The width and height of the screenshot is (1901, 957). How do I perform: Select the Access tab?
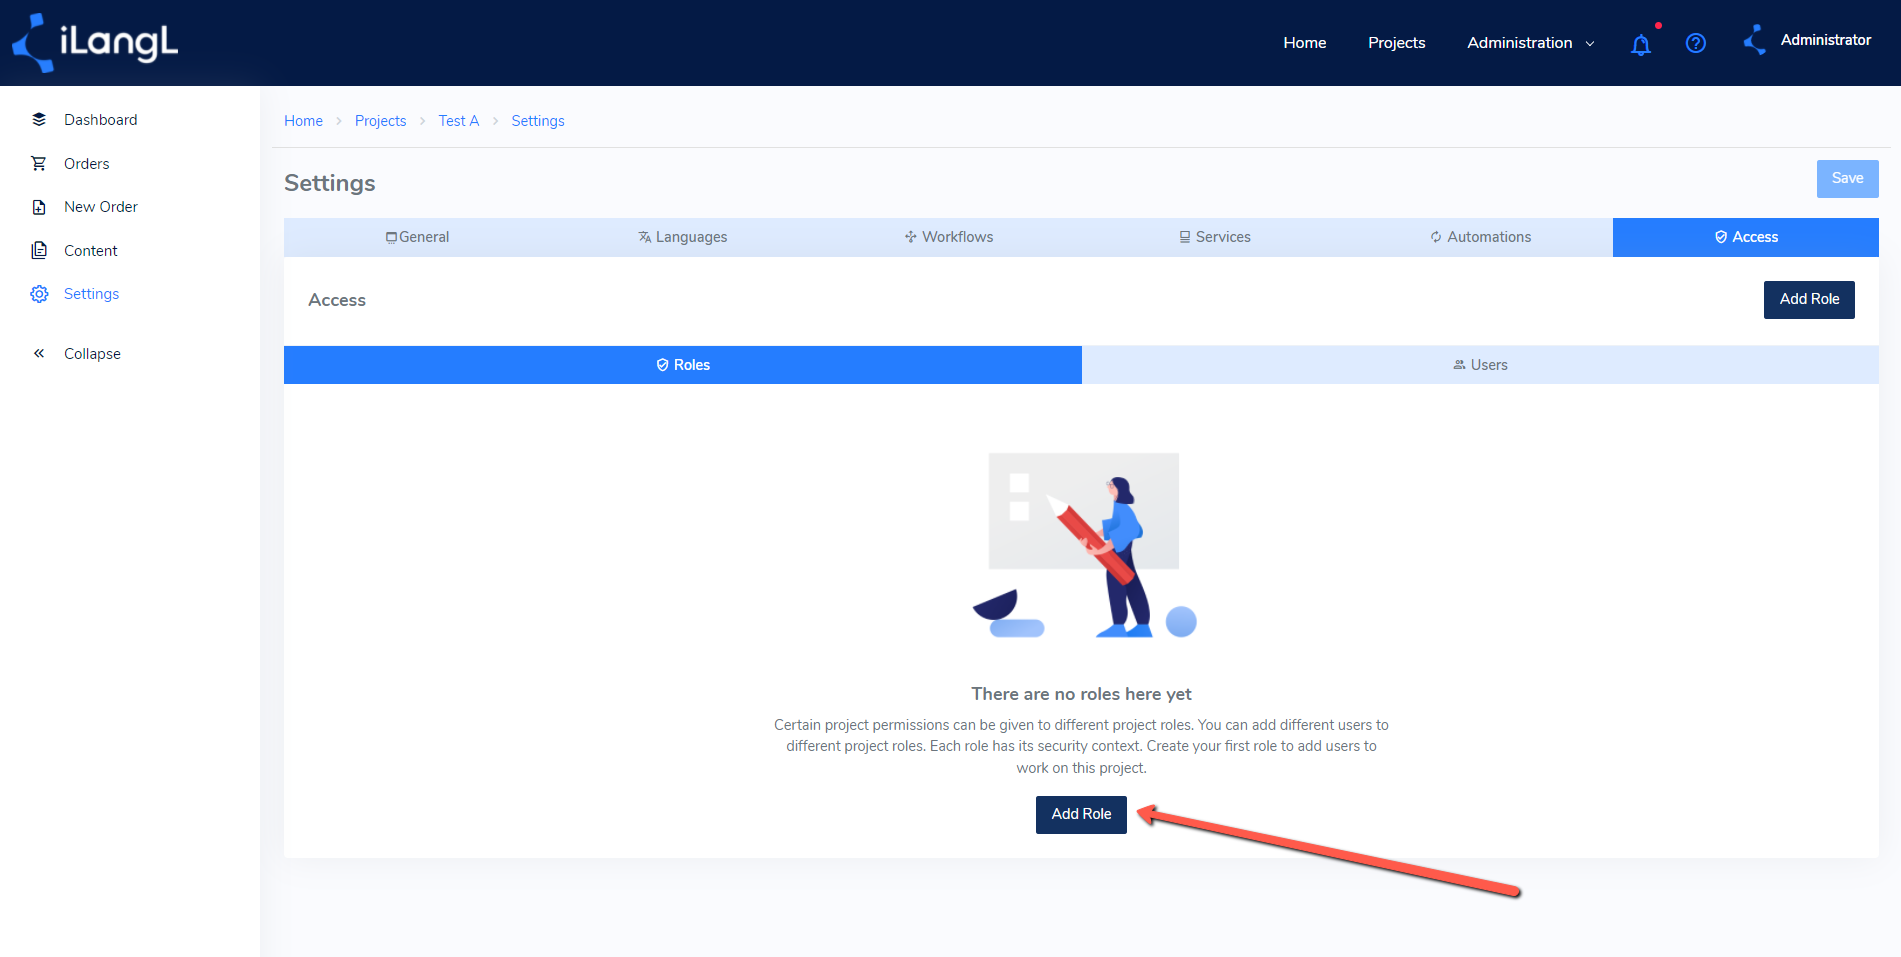1746,237
